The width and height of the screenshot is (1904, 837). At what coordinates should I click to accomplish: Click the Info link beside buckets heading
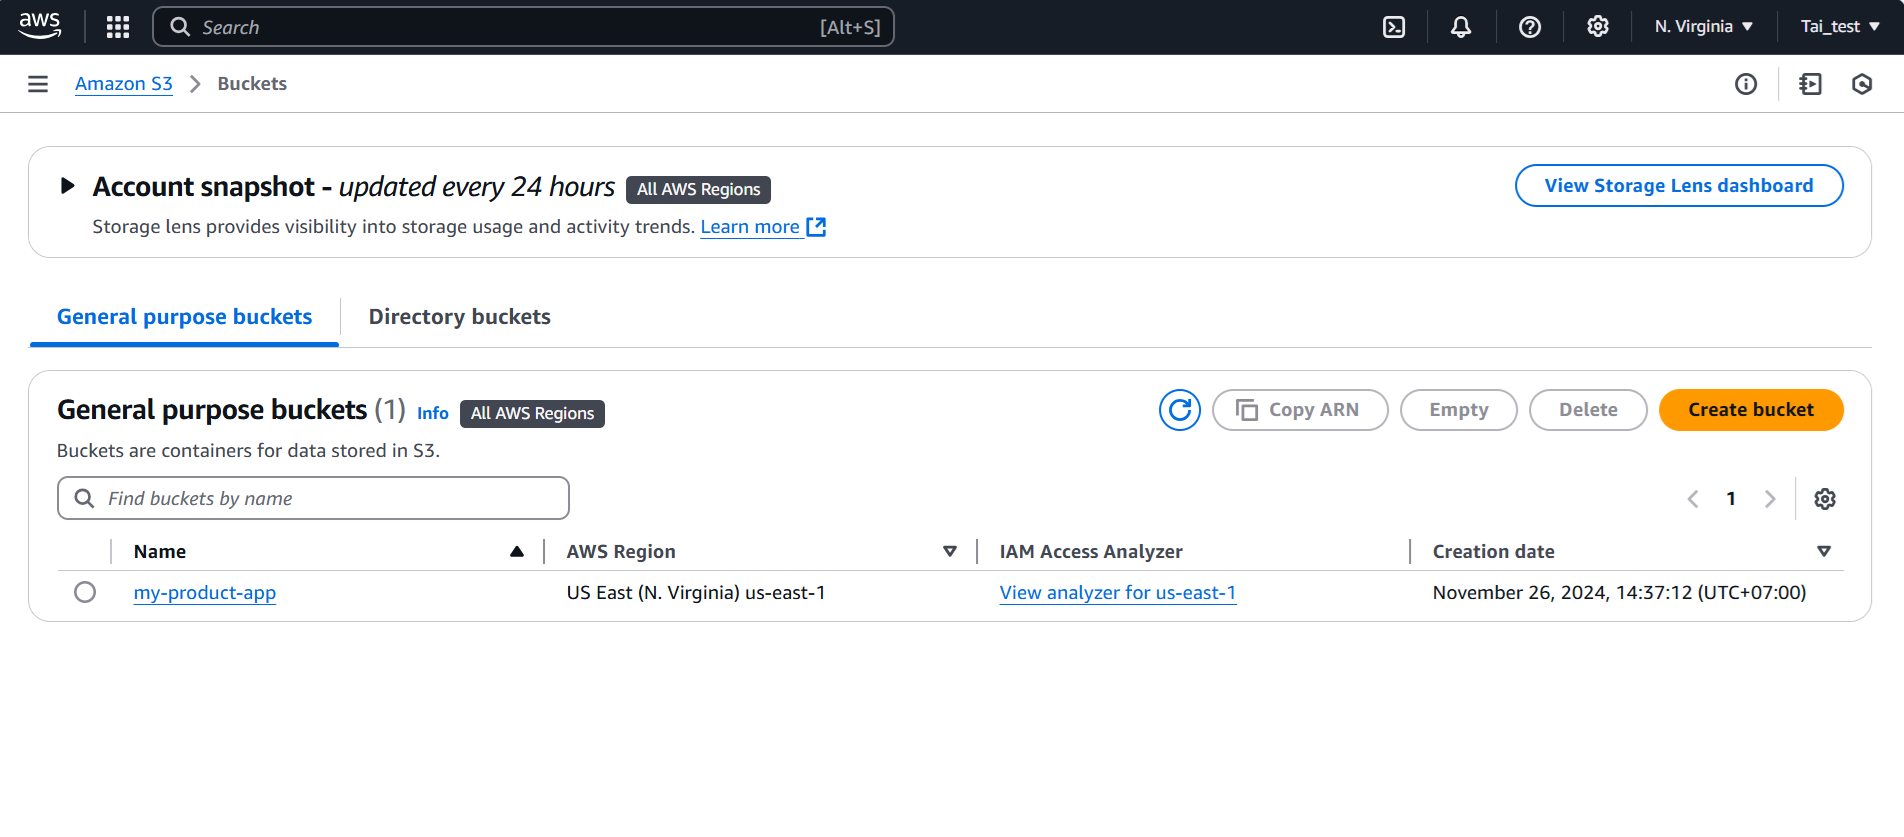pos(433,413)
